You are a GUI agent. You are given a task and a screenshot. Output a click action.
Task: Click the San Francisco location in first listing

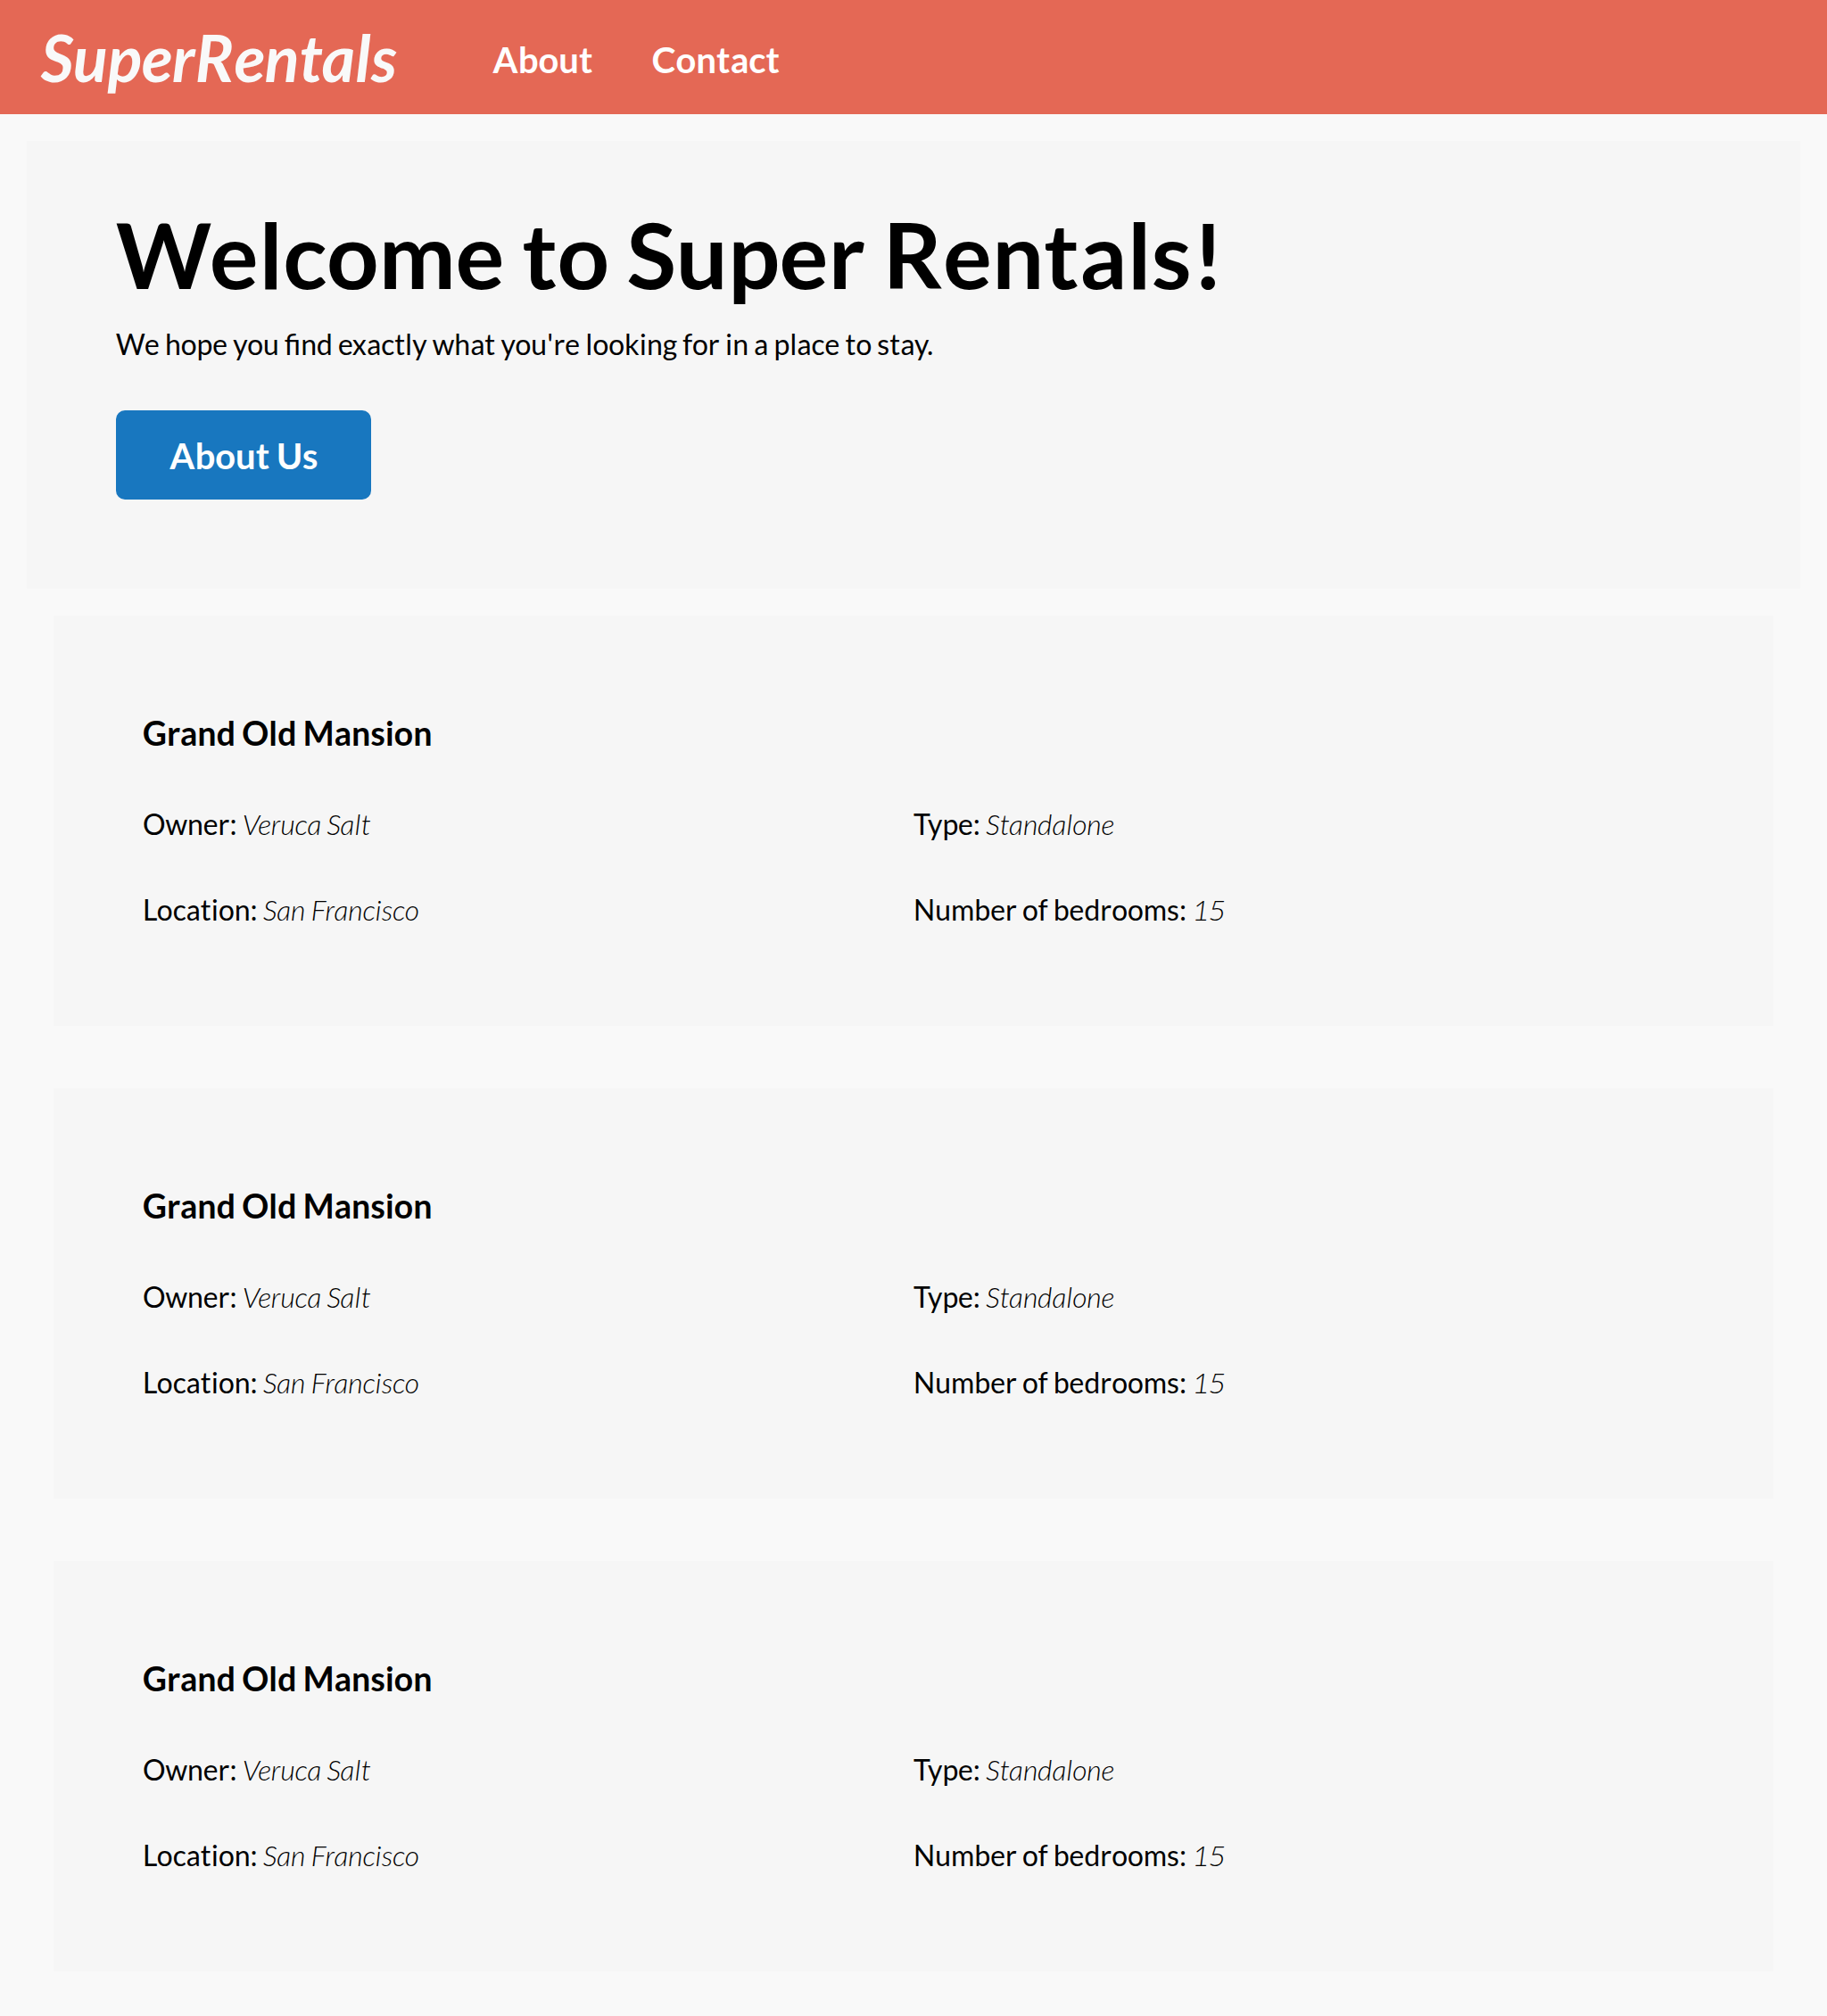point(340,911)
